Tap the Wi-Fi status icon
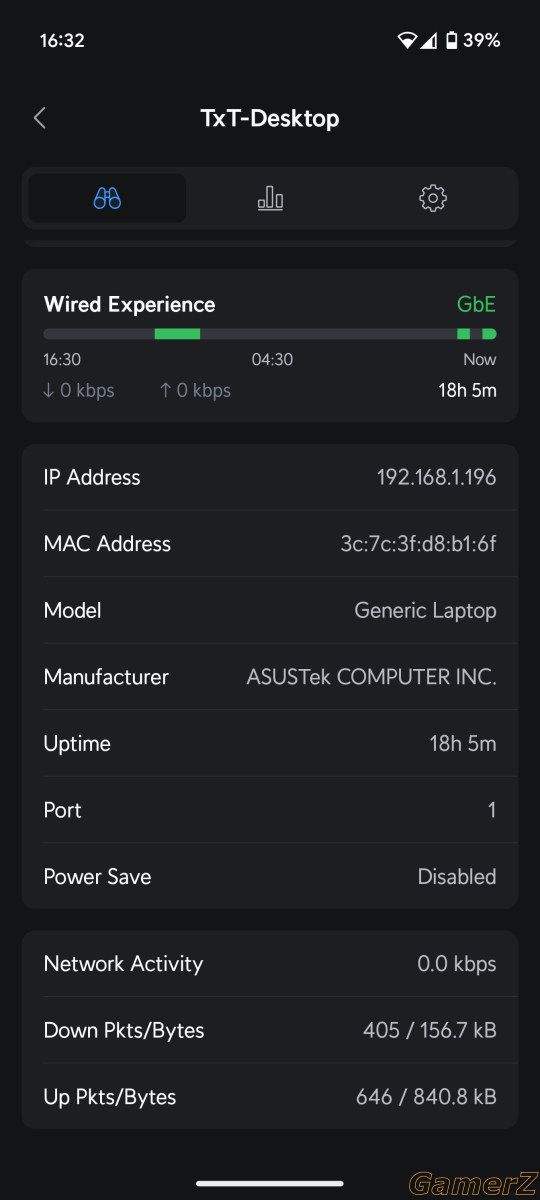 coord(406,41)
